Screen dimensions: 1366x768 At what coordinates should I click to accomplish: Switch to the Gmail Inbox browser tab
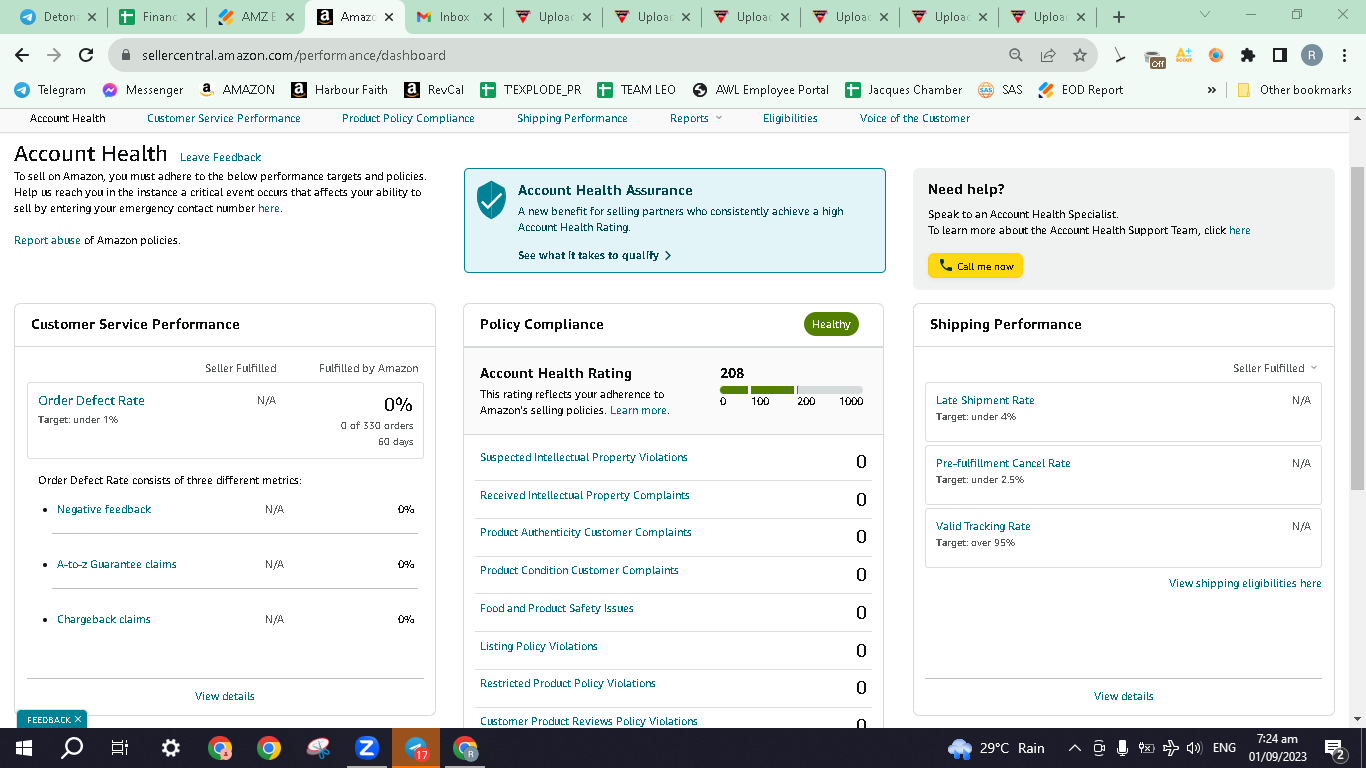tap(454, 17)
